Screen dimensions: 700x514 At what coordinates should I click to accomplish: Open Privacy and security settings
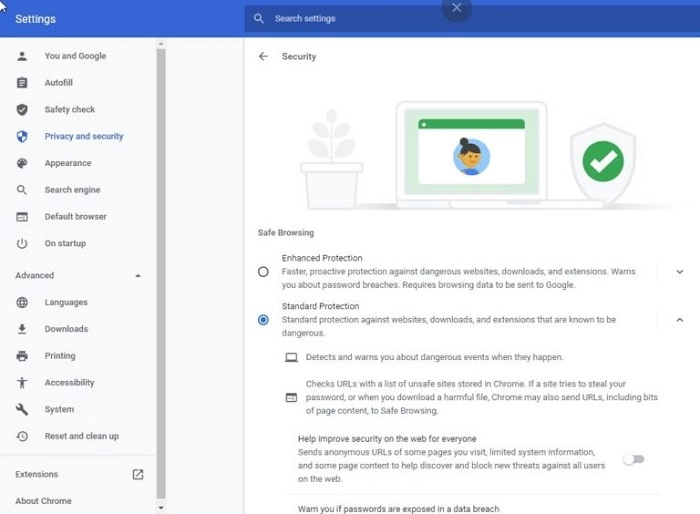pos(84,137)
